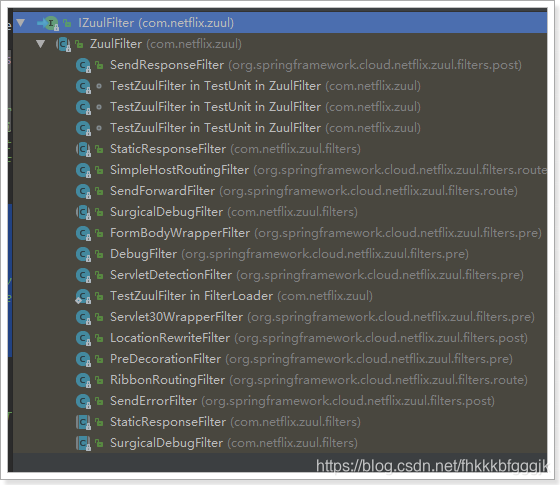Click the class icon of SendResponseFilter

click(83, 65)
